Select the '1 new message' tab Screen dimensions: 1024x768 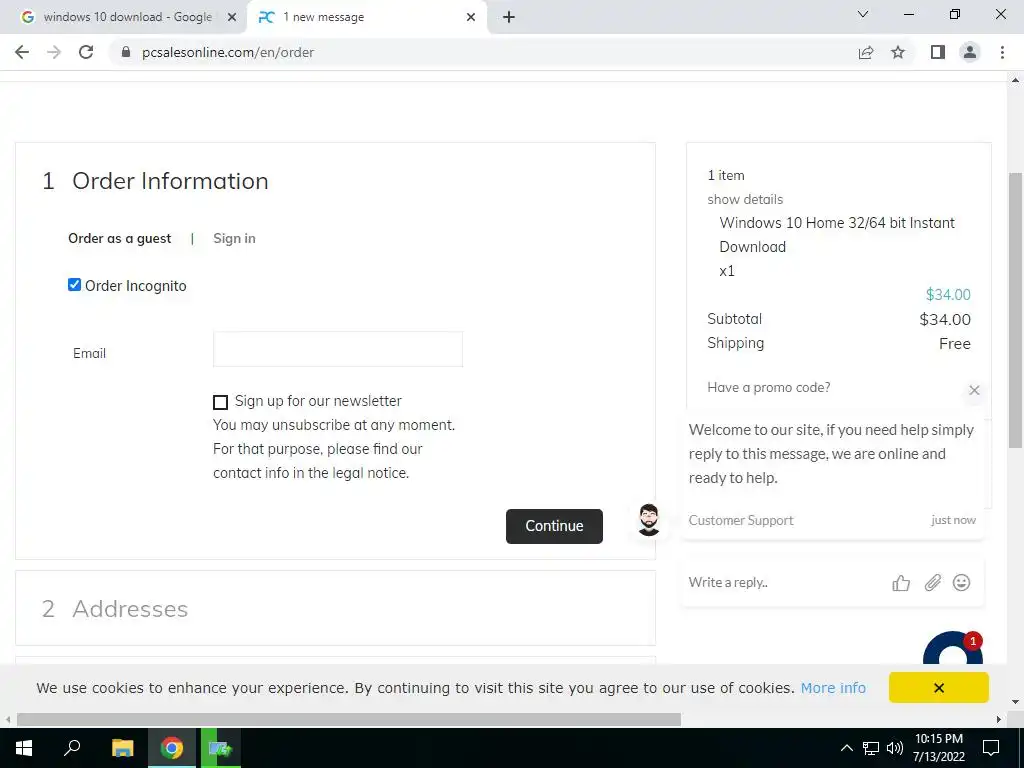pos(367,17)
